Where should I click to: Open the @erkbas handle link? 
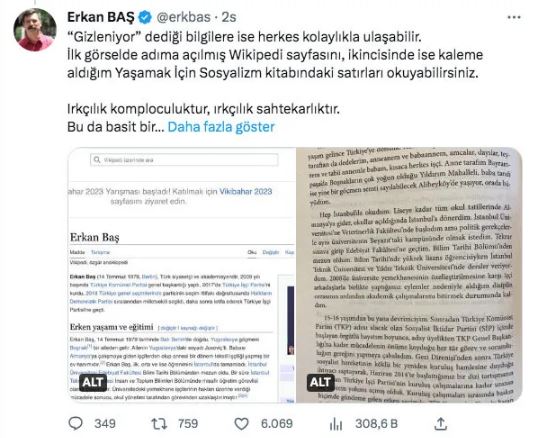coord(184,17)
